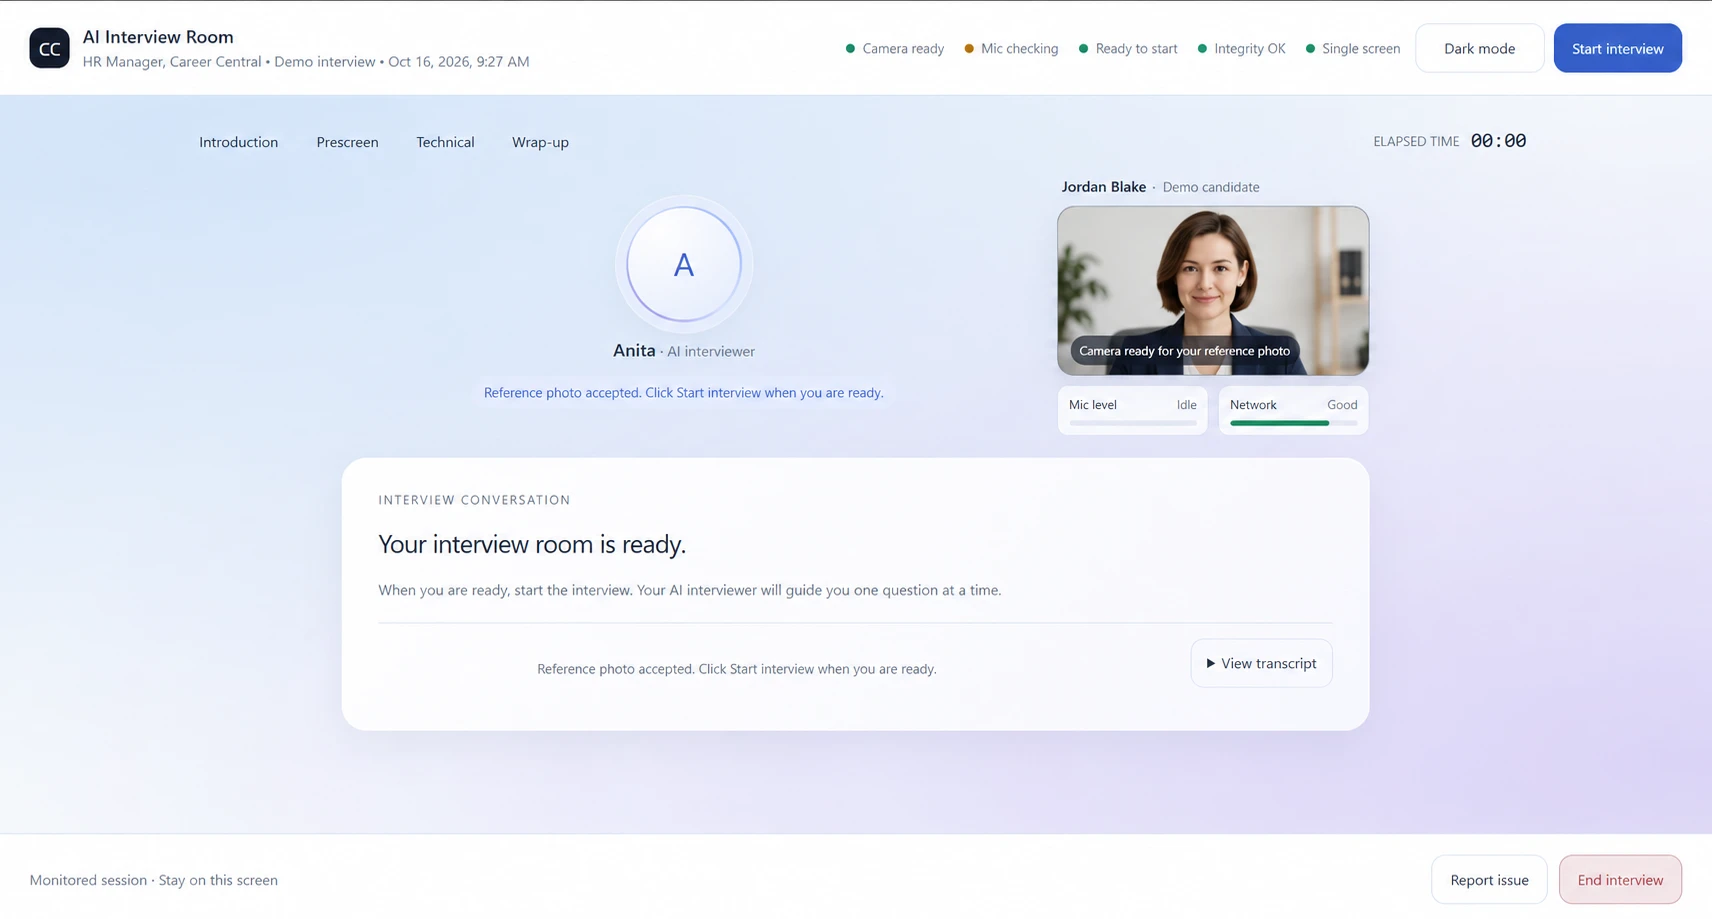
Task: Click the CC Career Central logo icon
Action: point(49,48)
